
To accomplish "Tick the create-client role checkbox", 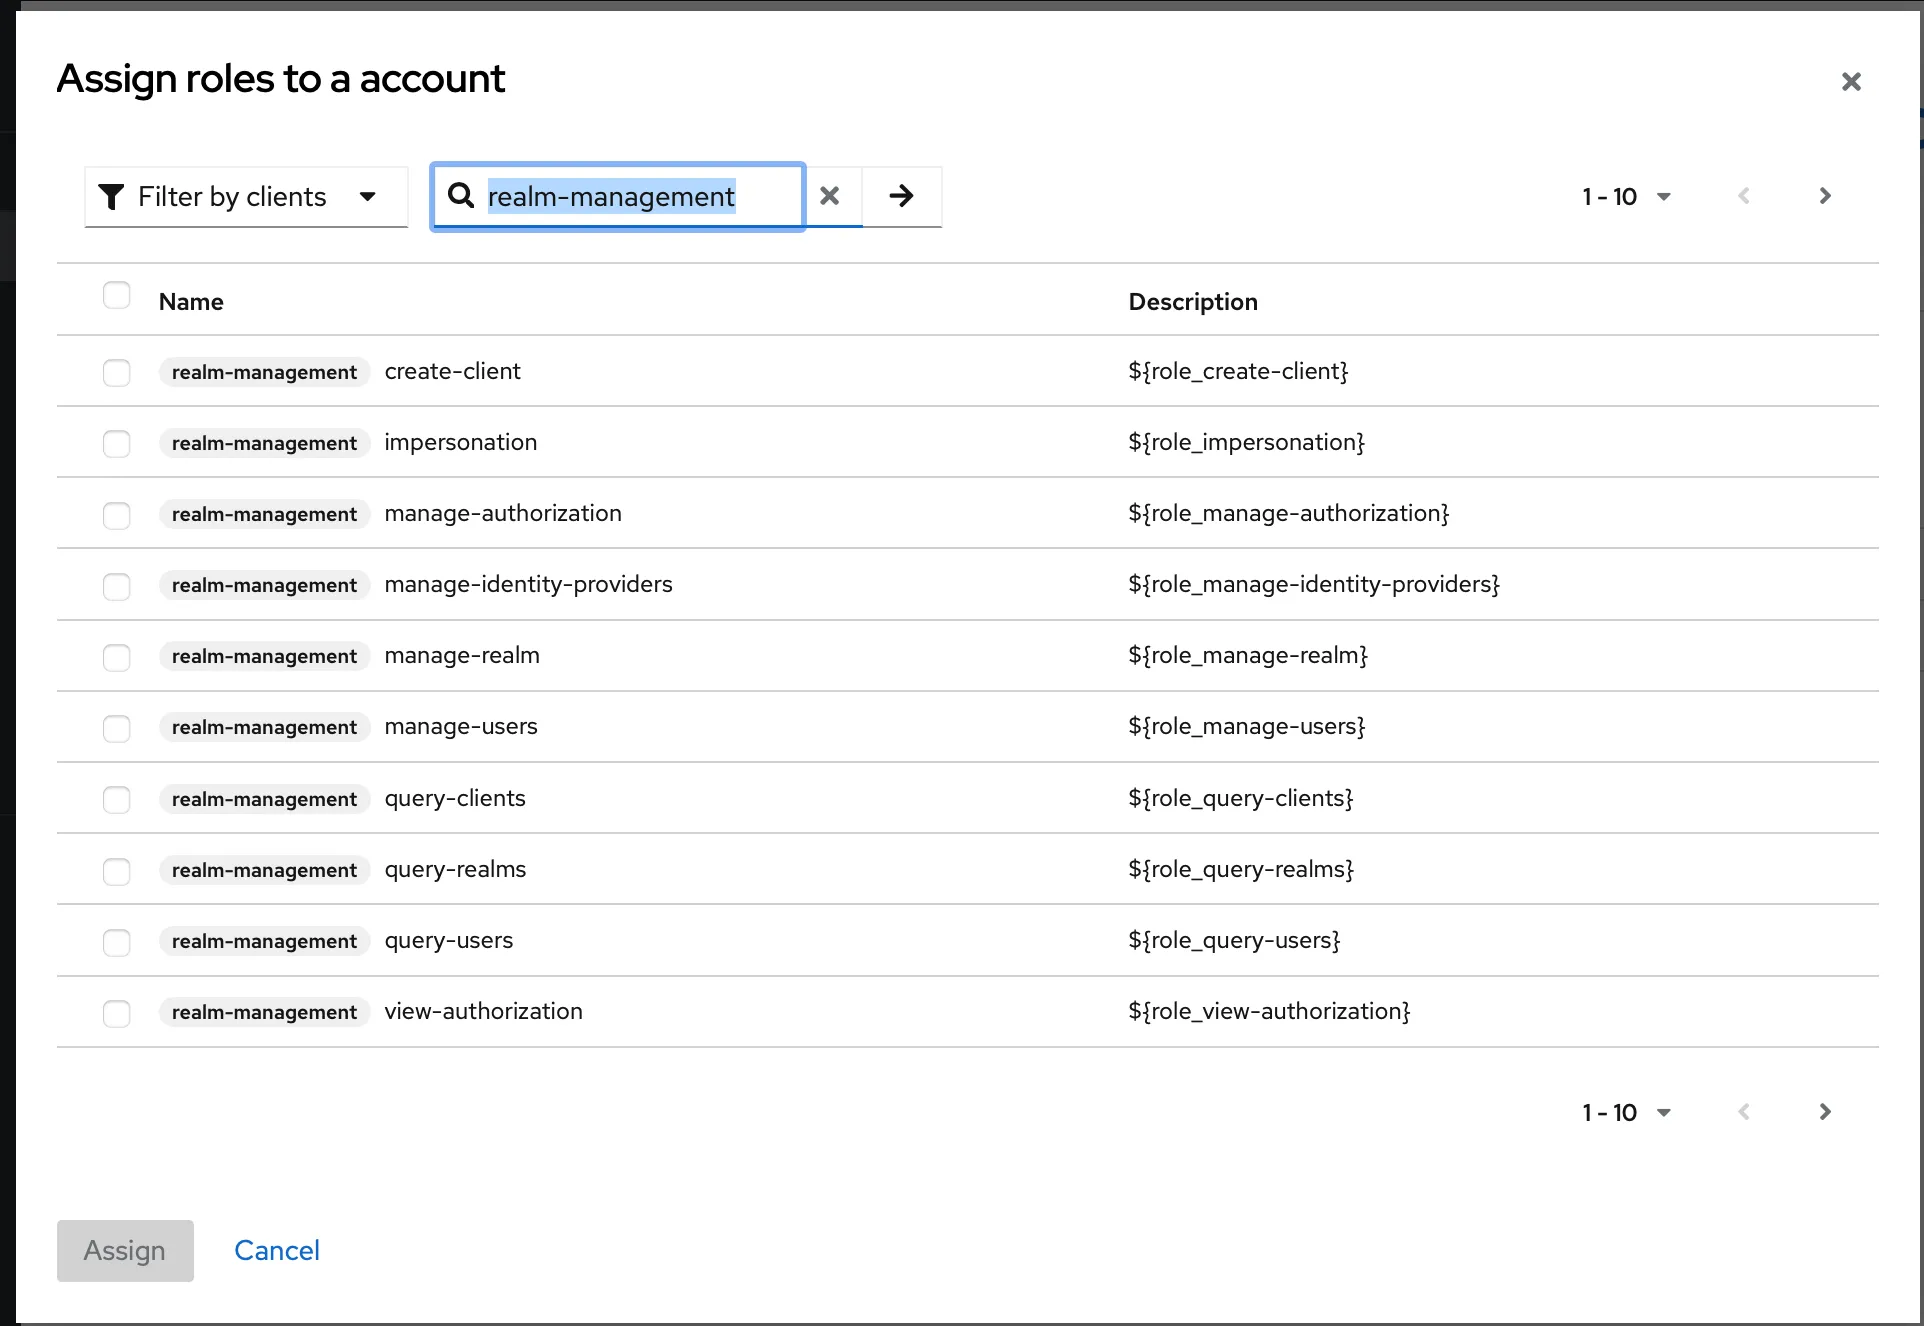I will click(x=117, y=372).
